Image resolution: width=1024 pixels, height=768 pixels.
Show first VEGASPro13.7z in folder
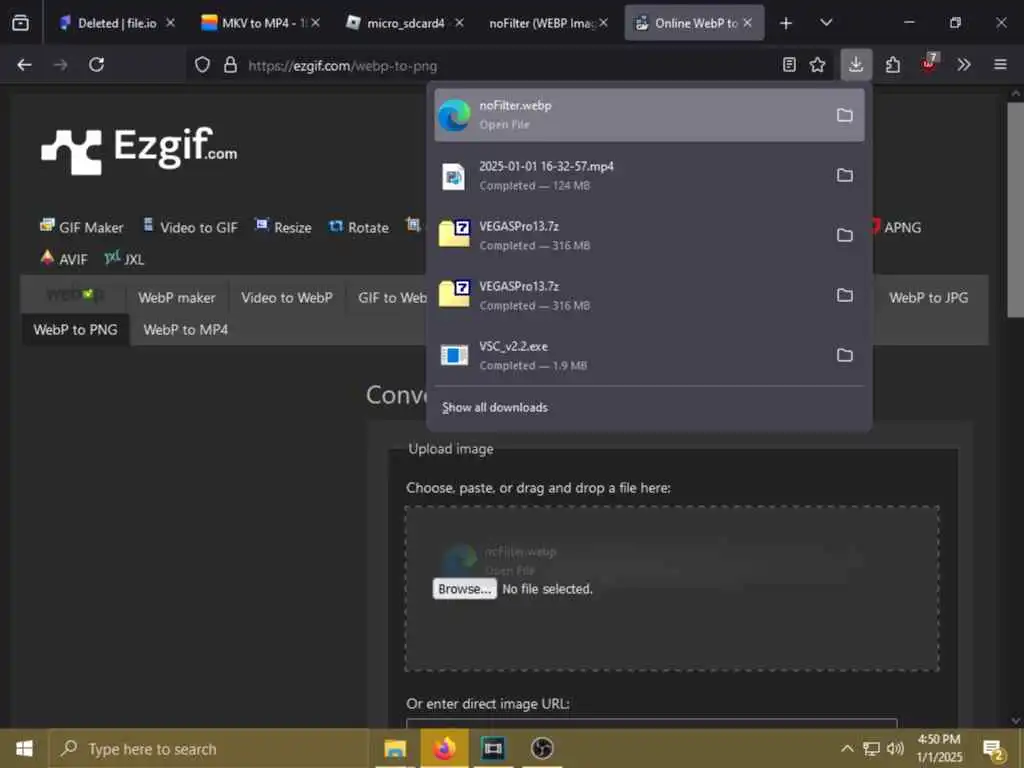click(x=844, y=235)
